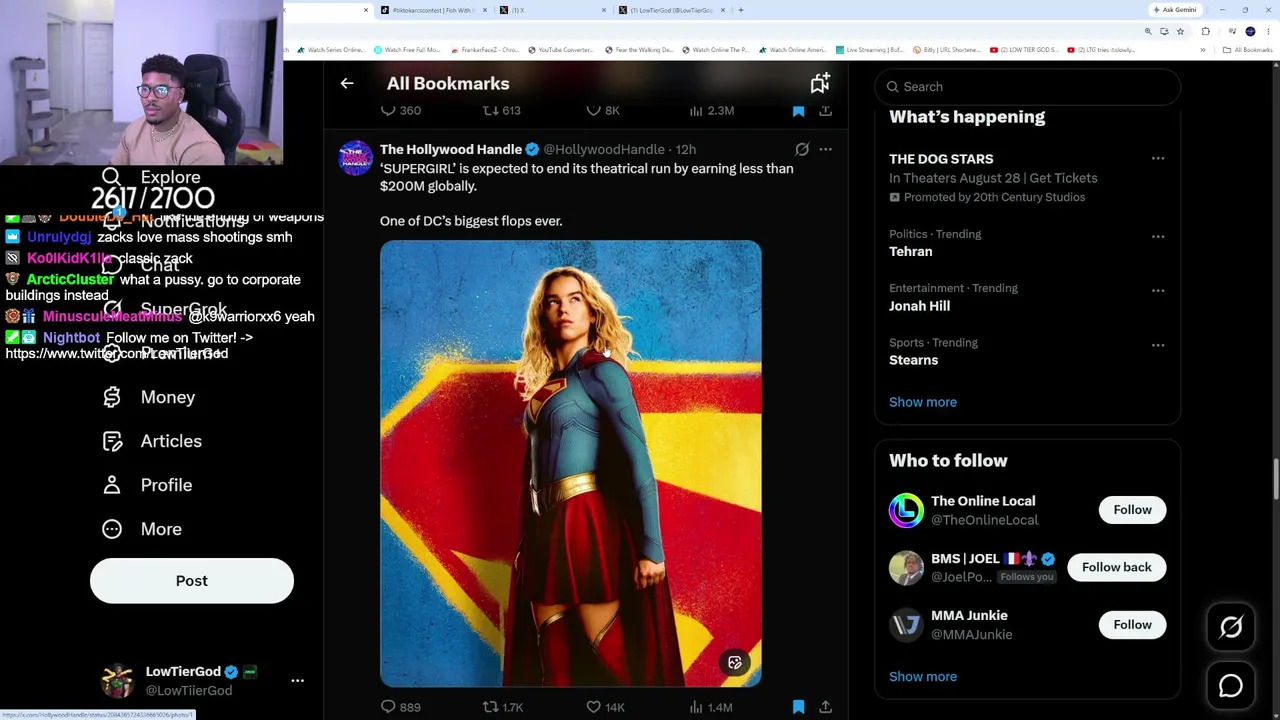Open Money in X sidebar
Viewport: 1280px width, 720px height.
click(x=149, y=397)
